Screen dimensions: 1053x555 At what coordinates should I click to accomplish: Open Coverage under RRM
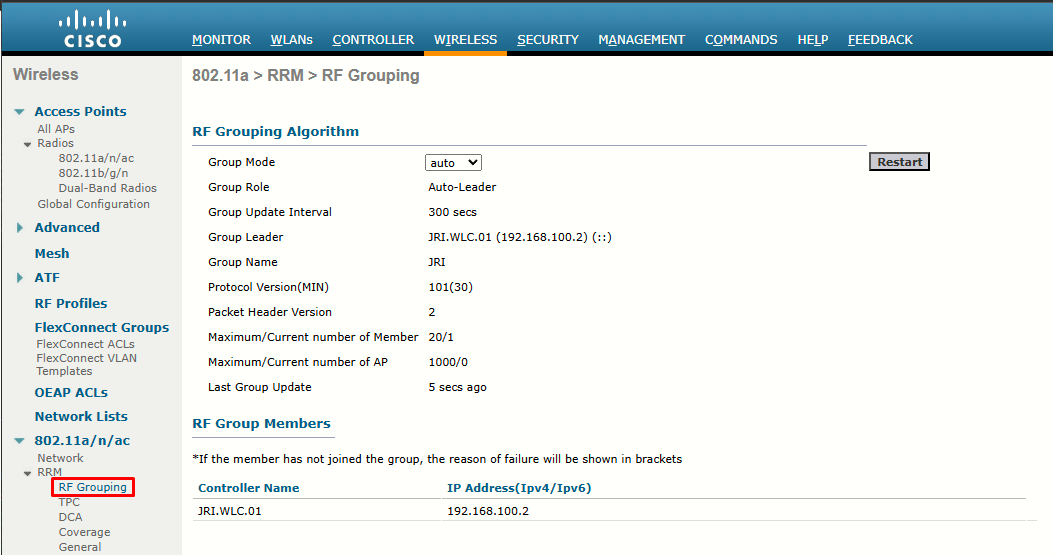[x=85, y=532]
